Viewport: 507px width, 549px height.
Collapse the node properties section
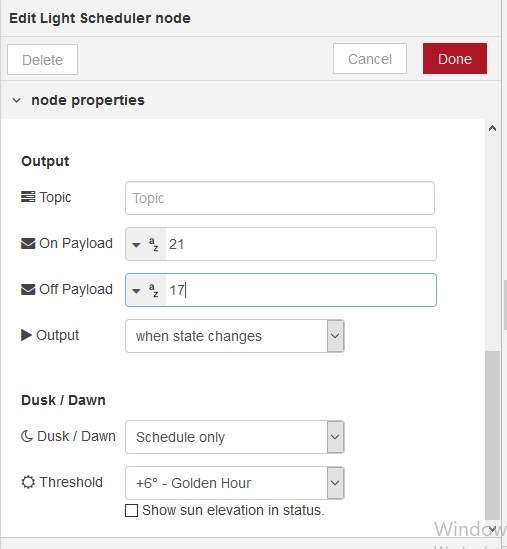16,100
